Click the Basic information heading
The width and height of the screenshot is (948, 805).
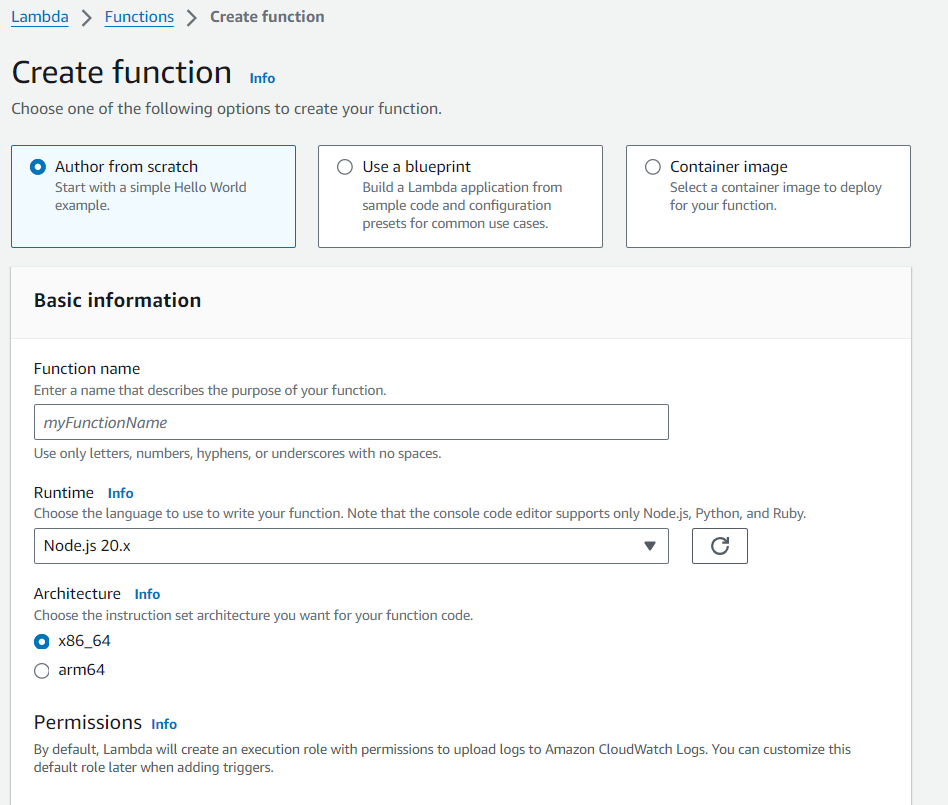coord(117,301)
